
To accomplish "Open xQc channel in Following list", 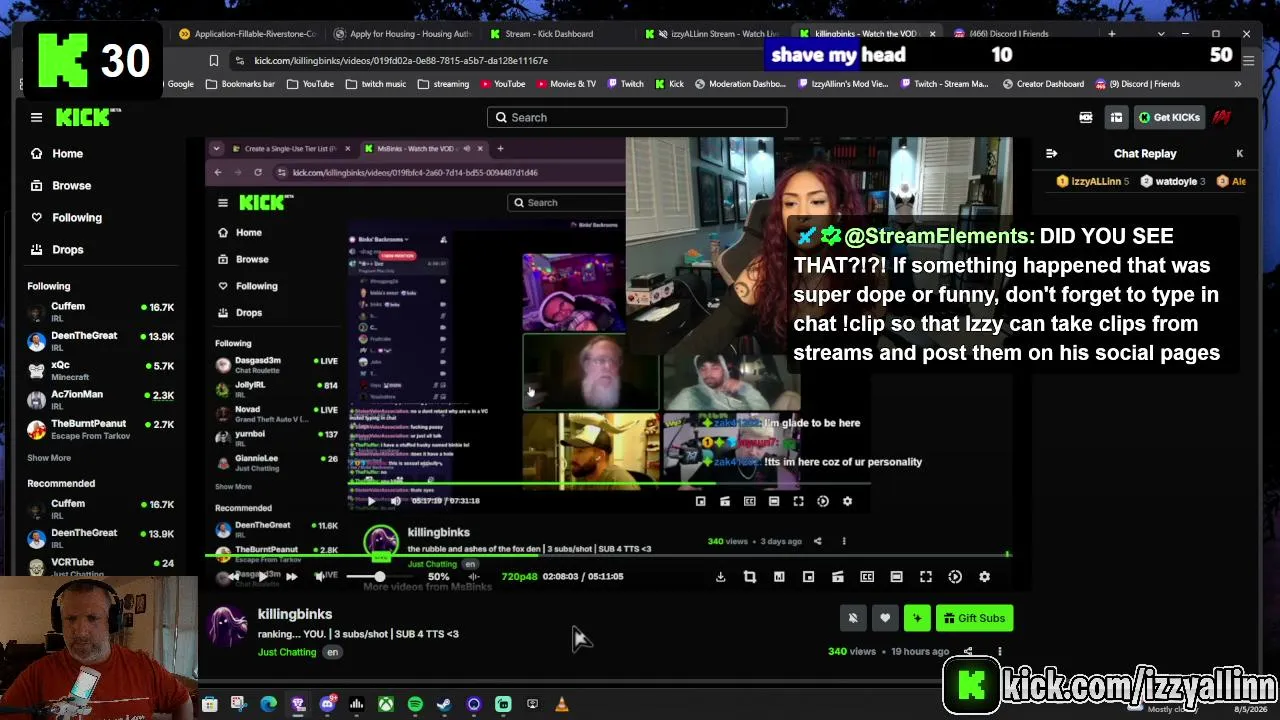I will click(x=101, y=370).
